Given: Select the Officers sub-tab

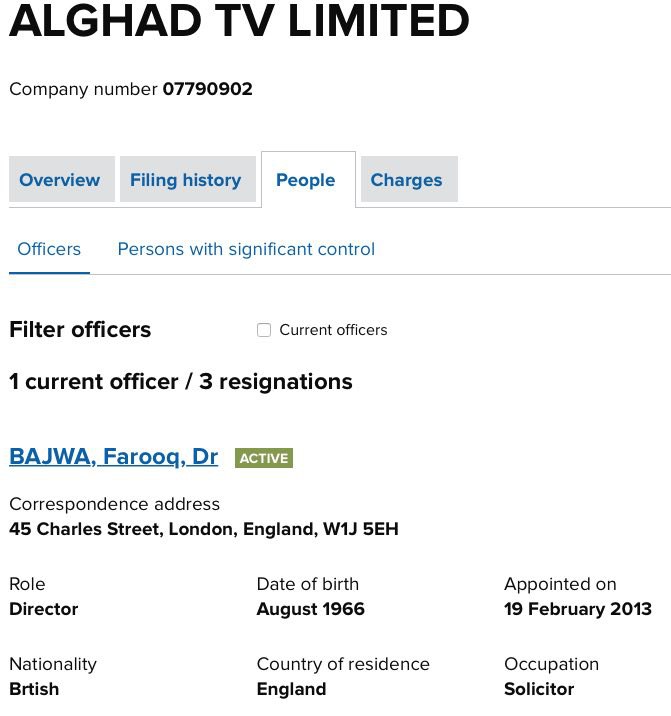Looking at the screenshot, I should click(x=49, y=249).
